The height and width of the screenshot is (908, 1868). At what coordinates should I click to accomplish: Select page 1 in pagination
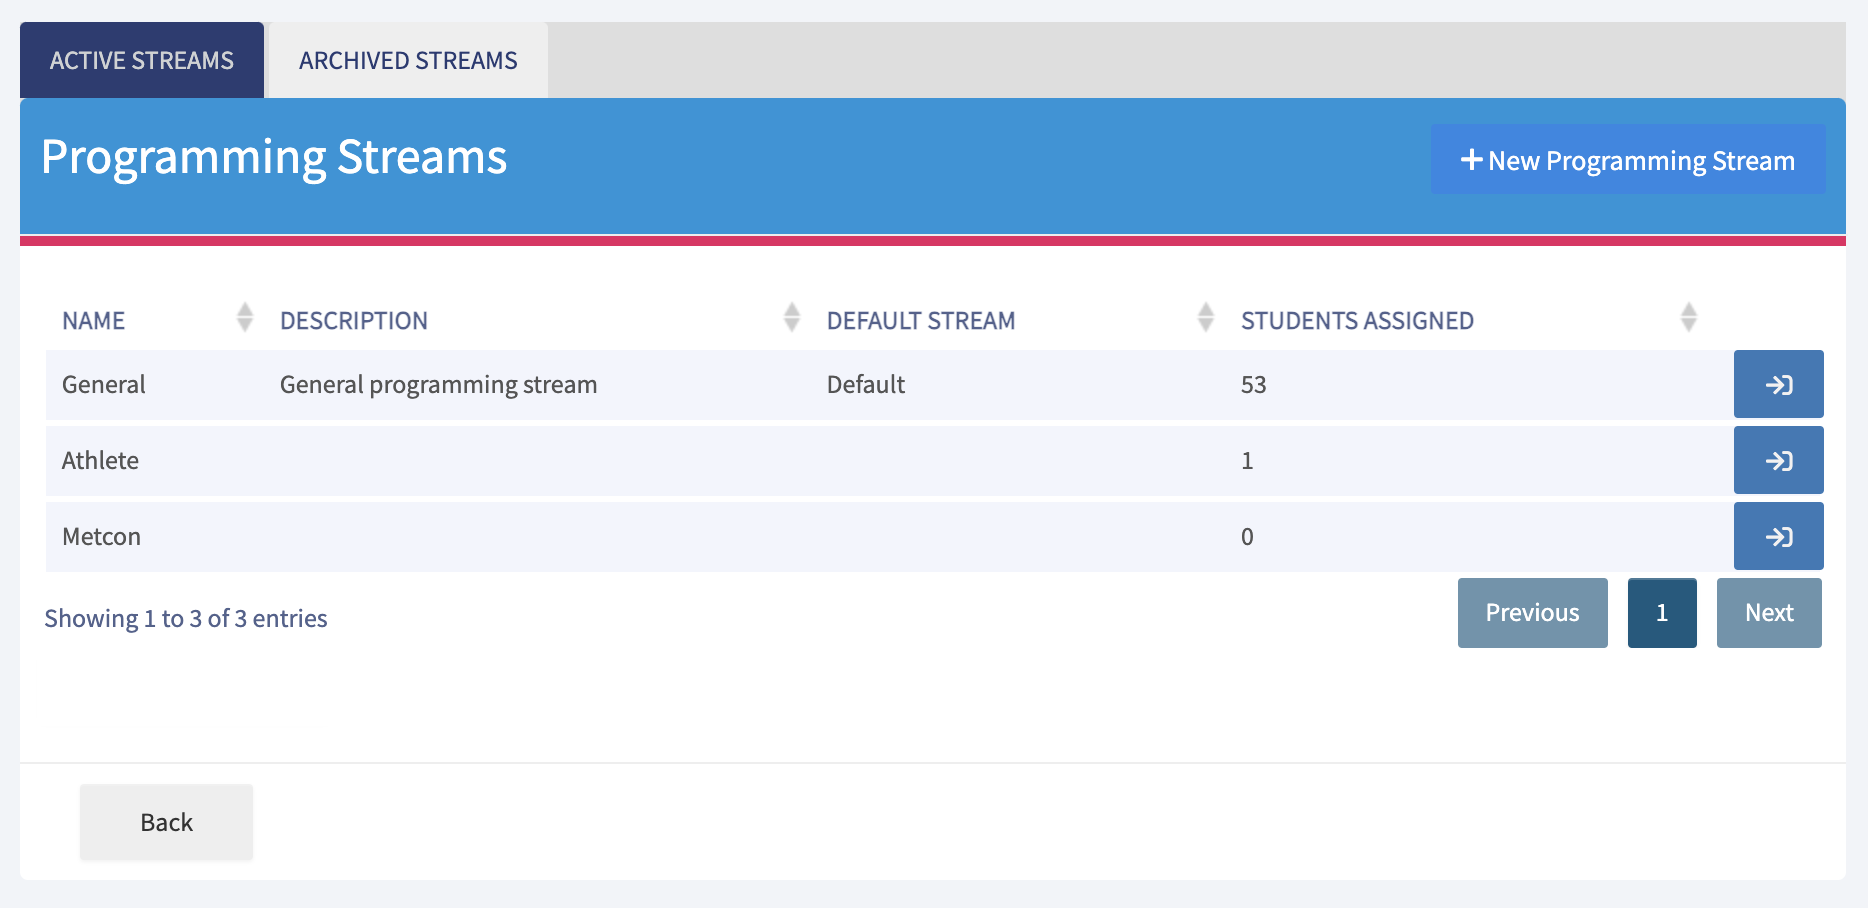pyautogui.click(x=1661, y=613)
